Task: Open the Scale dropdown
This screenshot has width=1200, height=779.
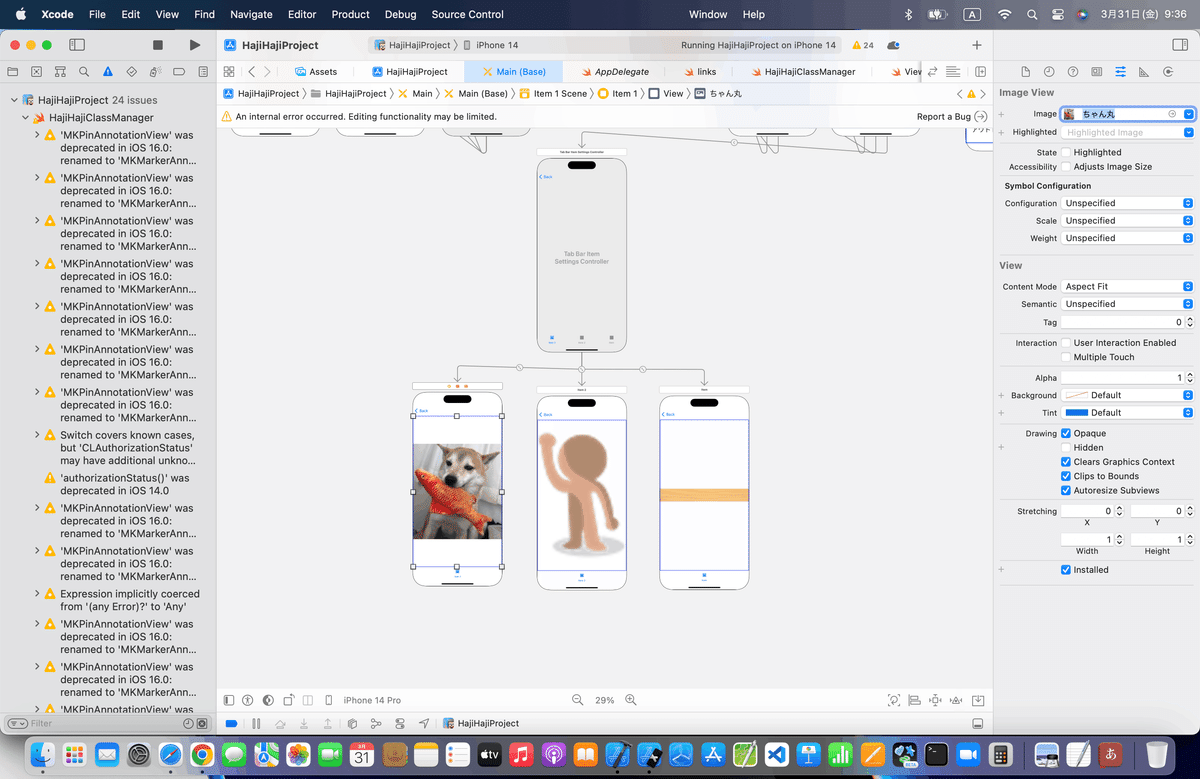Action: [1127, 221]
